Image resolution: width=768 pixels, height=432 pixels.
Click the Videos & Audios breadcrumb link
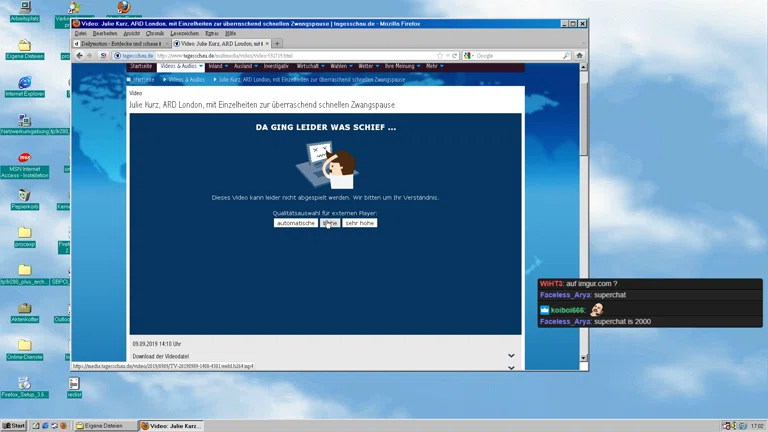tap(187, 79)
